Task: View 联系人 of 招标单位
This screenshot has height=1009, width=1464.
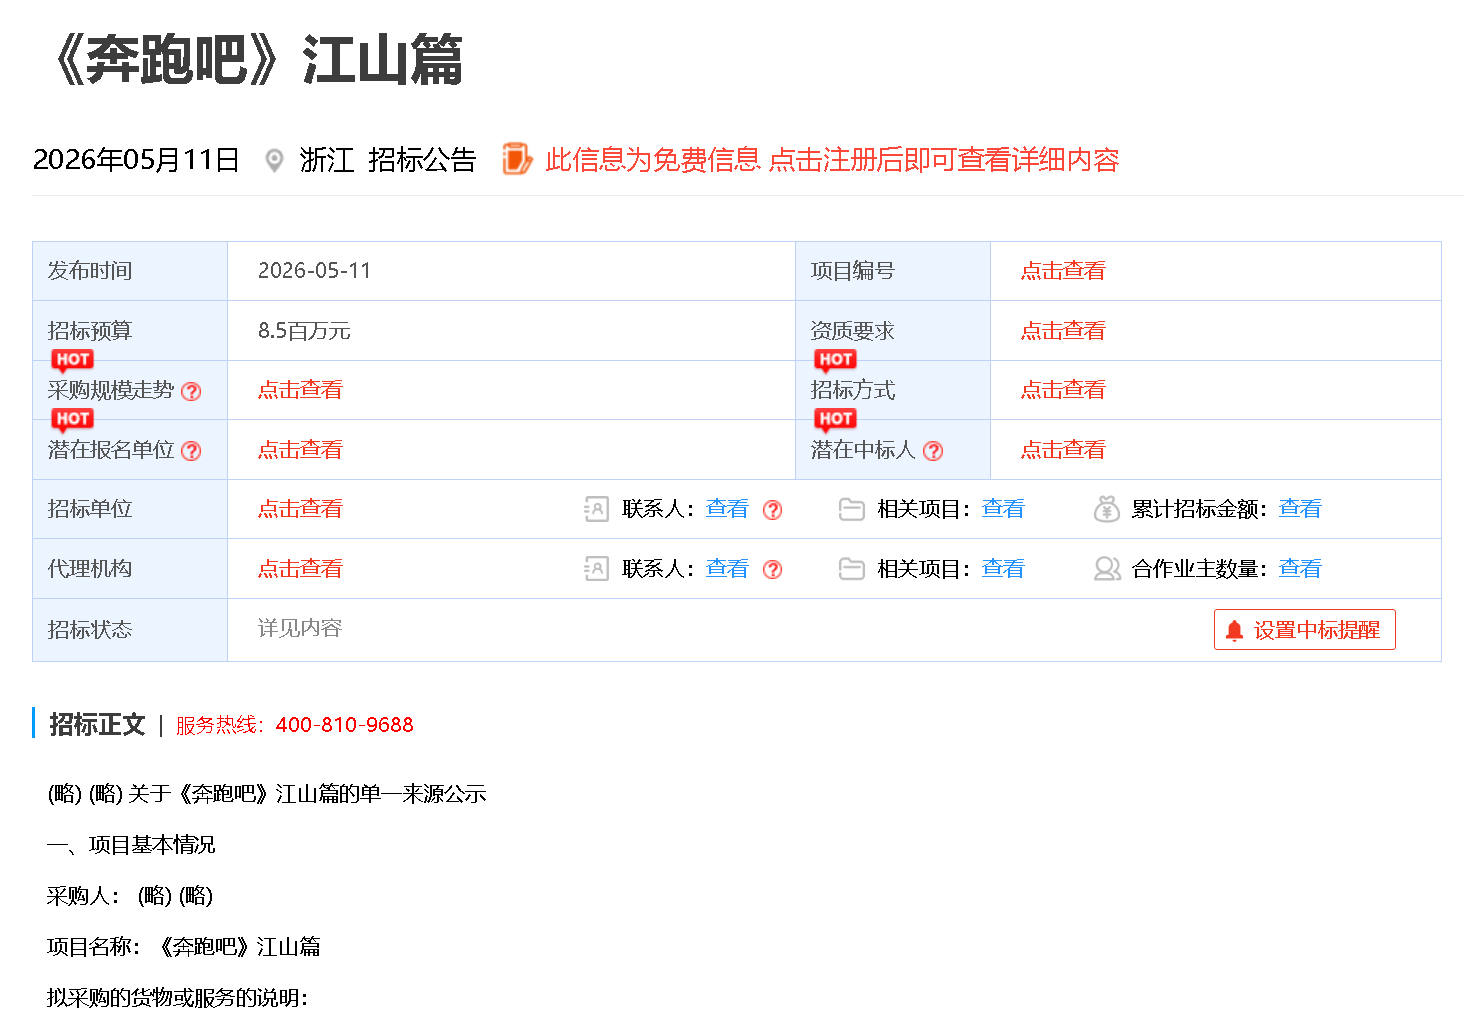Action: click(x=727, y=509)
